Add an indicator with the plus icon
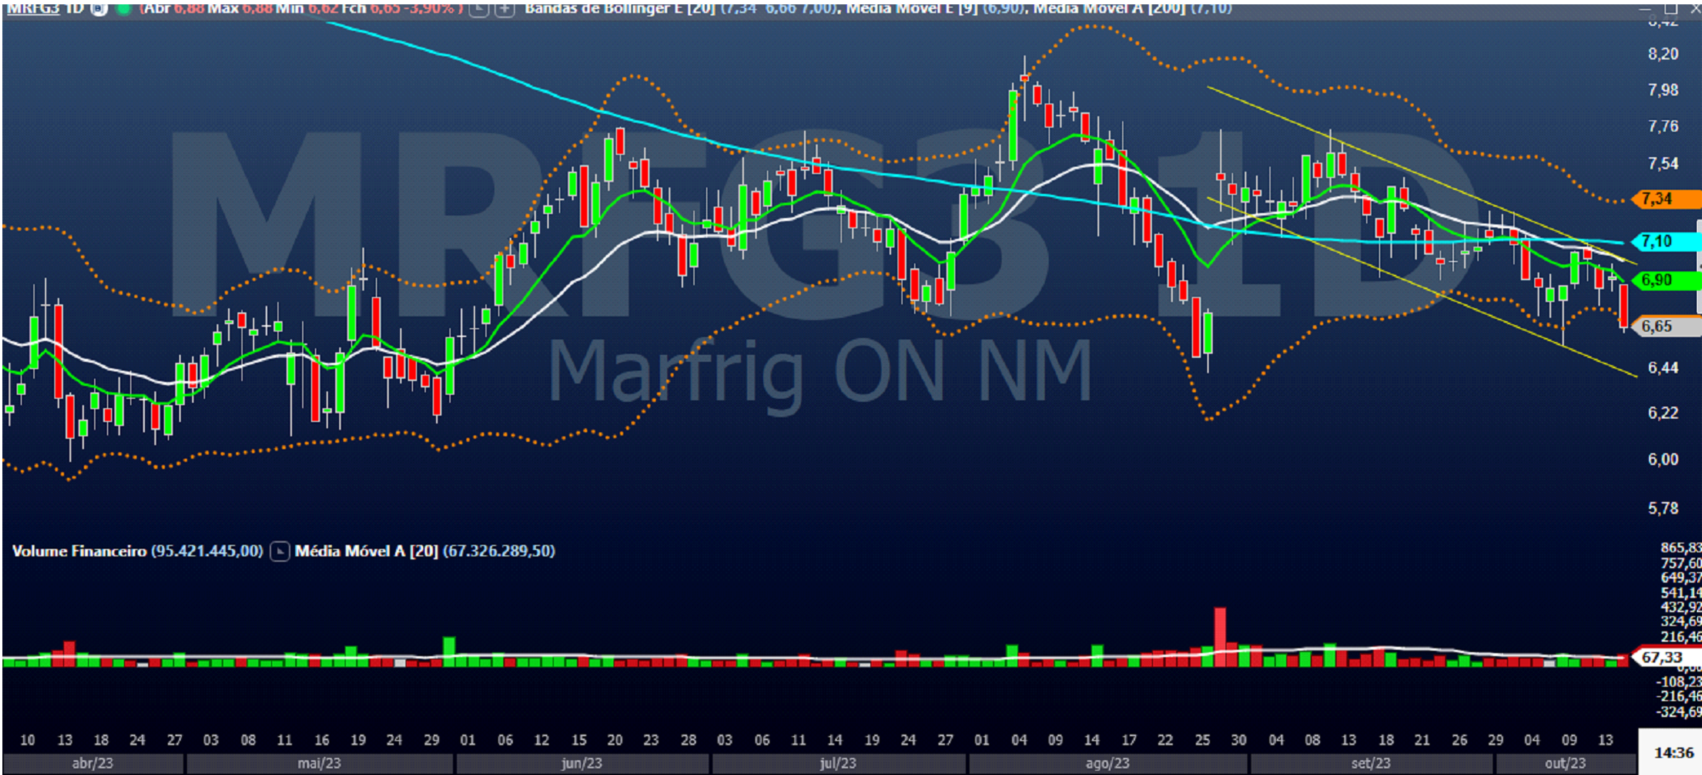 [x=505, y=8]
